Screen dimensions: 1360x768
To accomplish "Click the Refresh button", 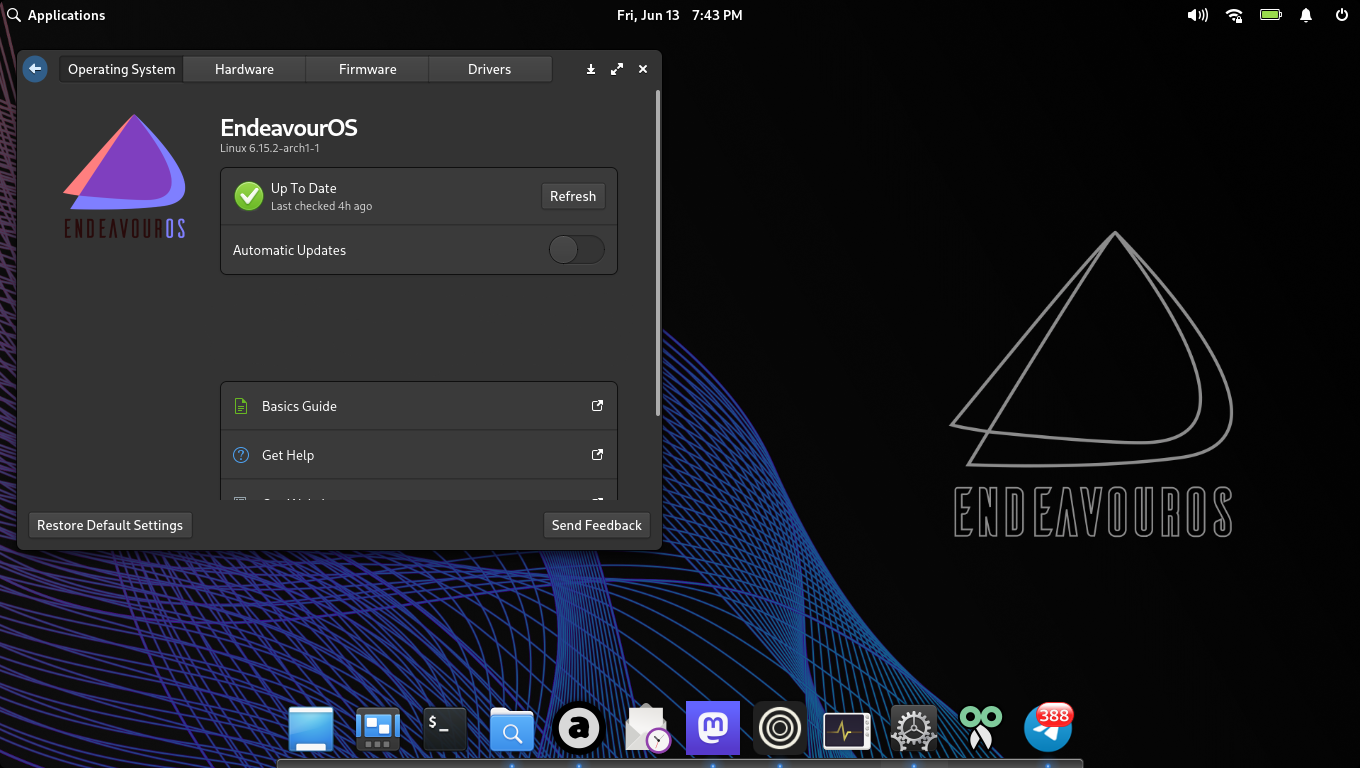I will click(573, 196).
